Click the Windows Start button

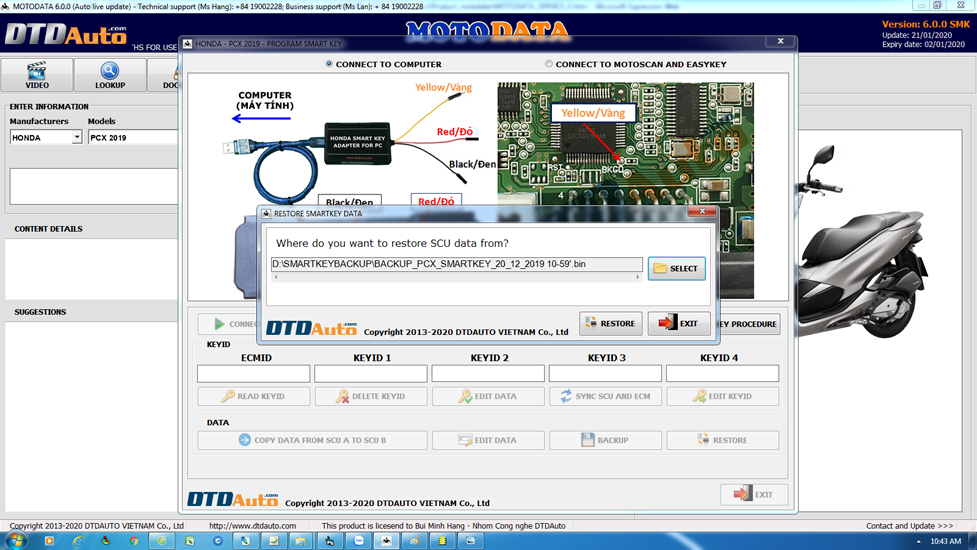pos(16,541)
